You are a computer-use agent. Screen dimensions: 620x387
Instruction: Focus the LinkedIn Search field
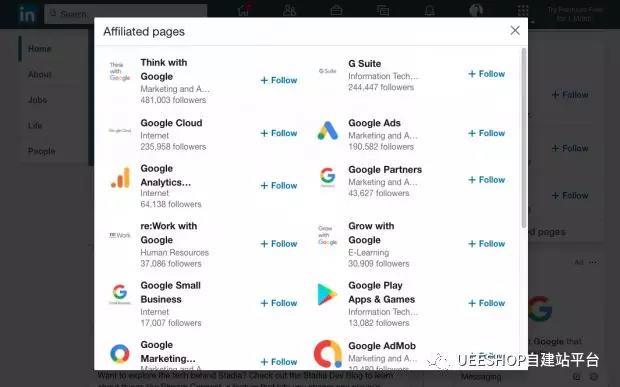[x=126, y=14]
